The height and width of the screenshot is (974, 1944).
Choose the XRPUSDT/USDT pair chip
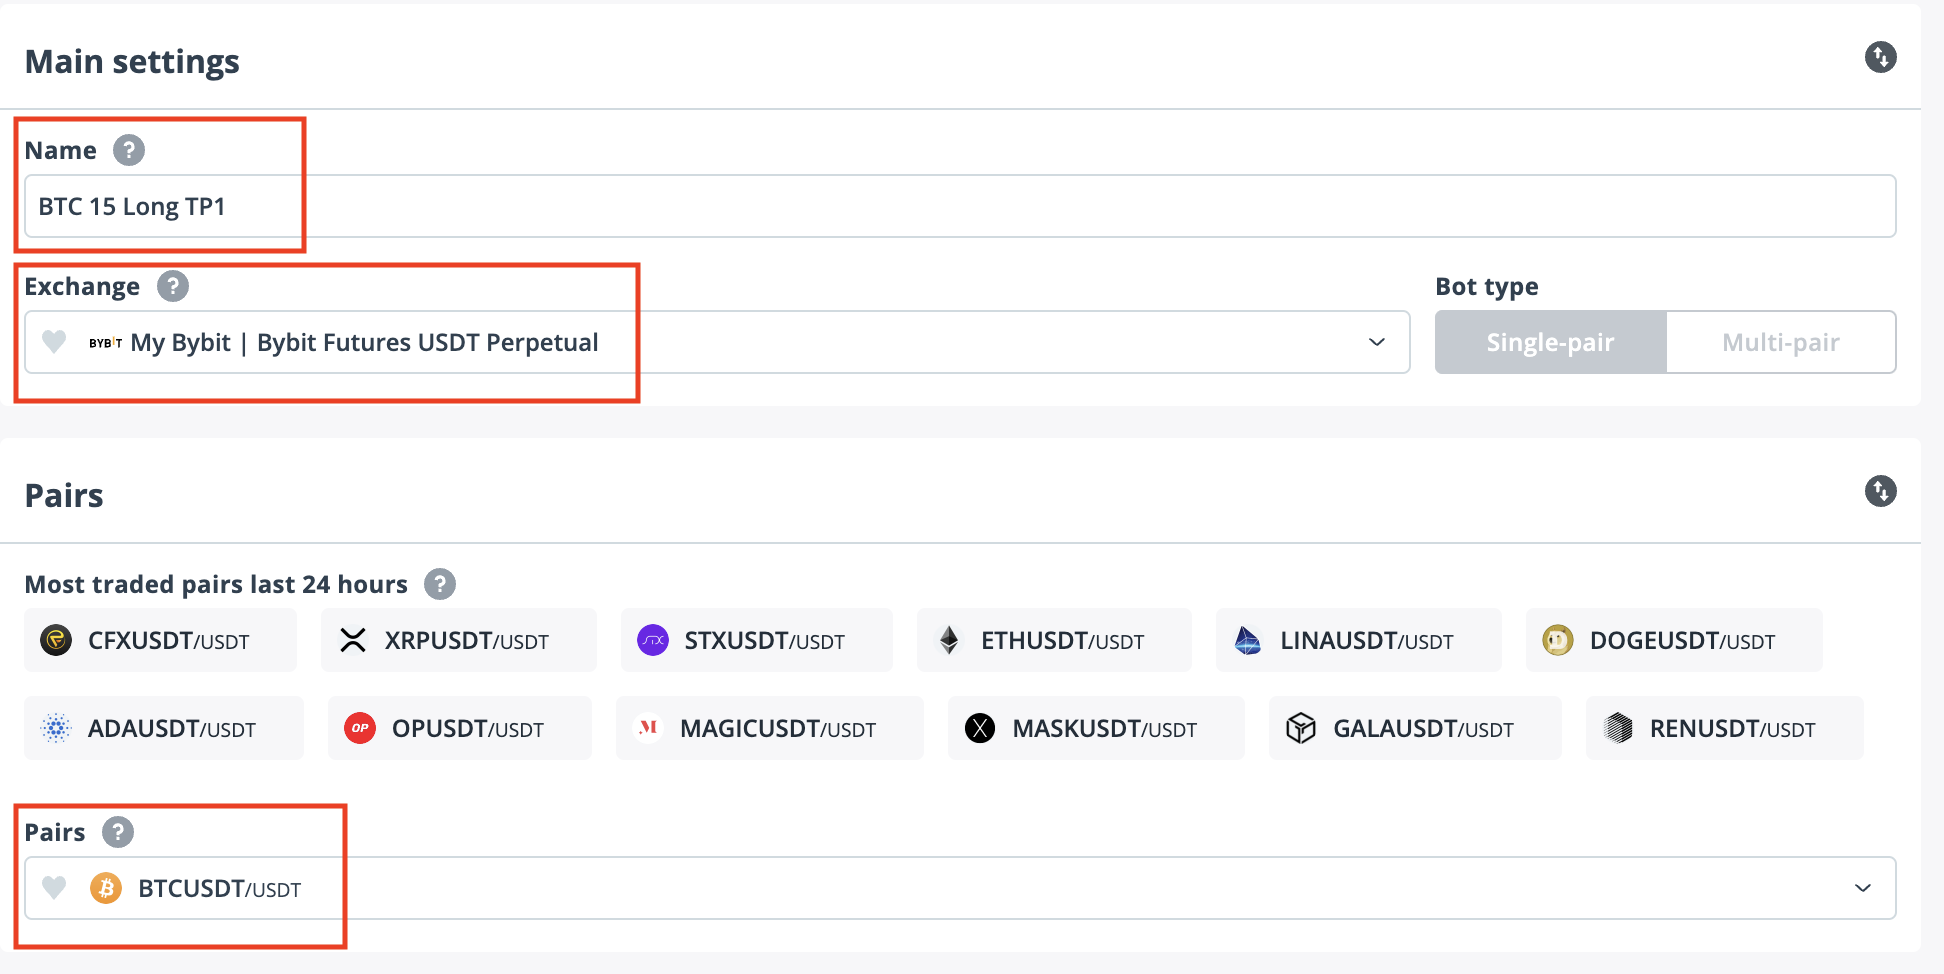(458, 640)
